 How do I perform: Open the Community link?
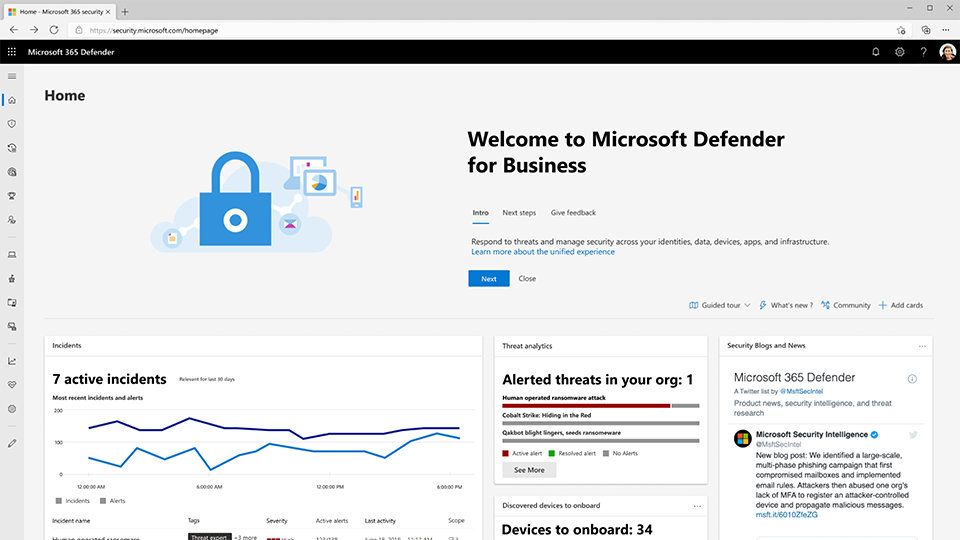[x=846, y=305]
